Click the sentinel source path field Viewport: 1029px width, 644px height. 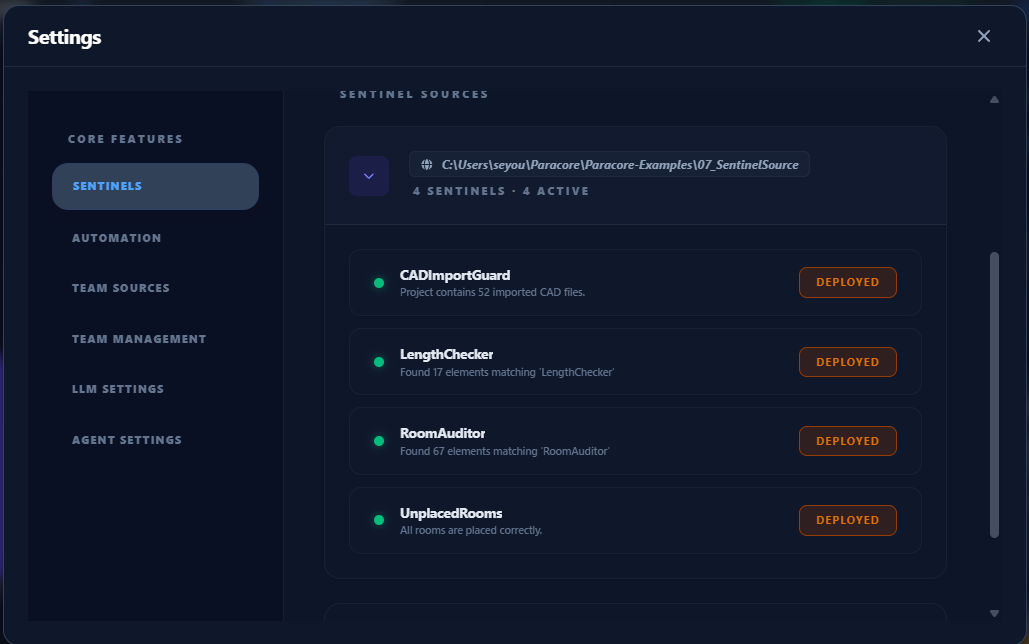pos(610,164)
